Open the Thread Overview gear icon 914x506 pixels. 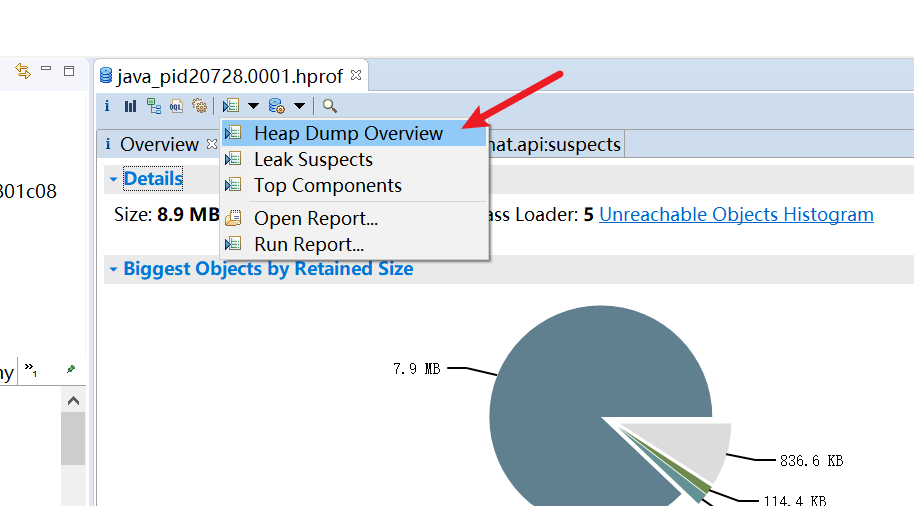(x=199, y=106)
